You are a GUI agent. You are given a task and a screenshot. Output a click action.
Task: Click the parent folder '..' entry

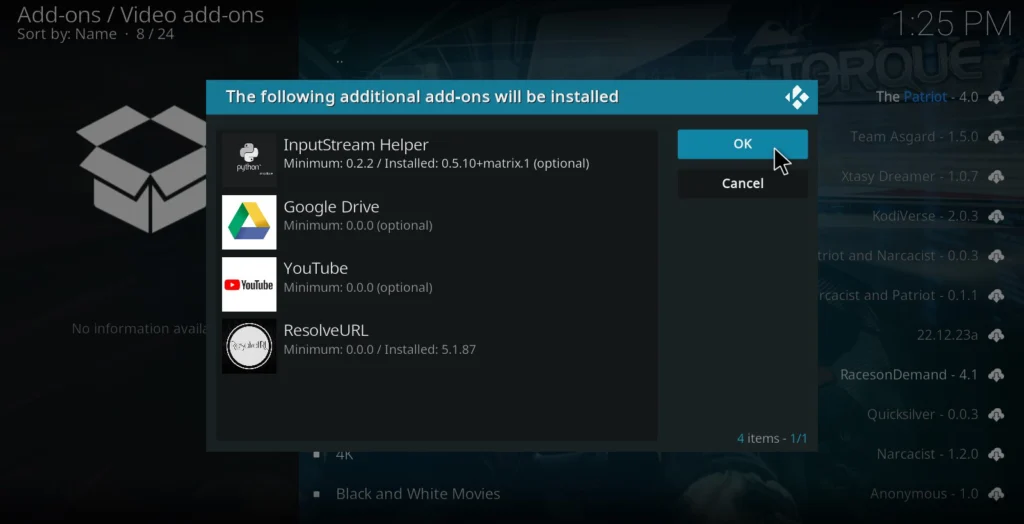tap(340, 60)
